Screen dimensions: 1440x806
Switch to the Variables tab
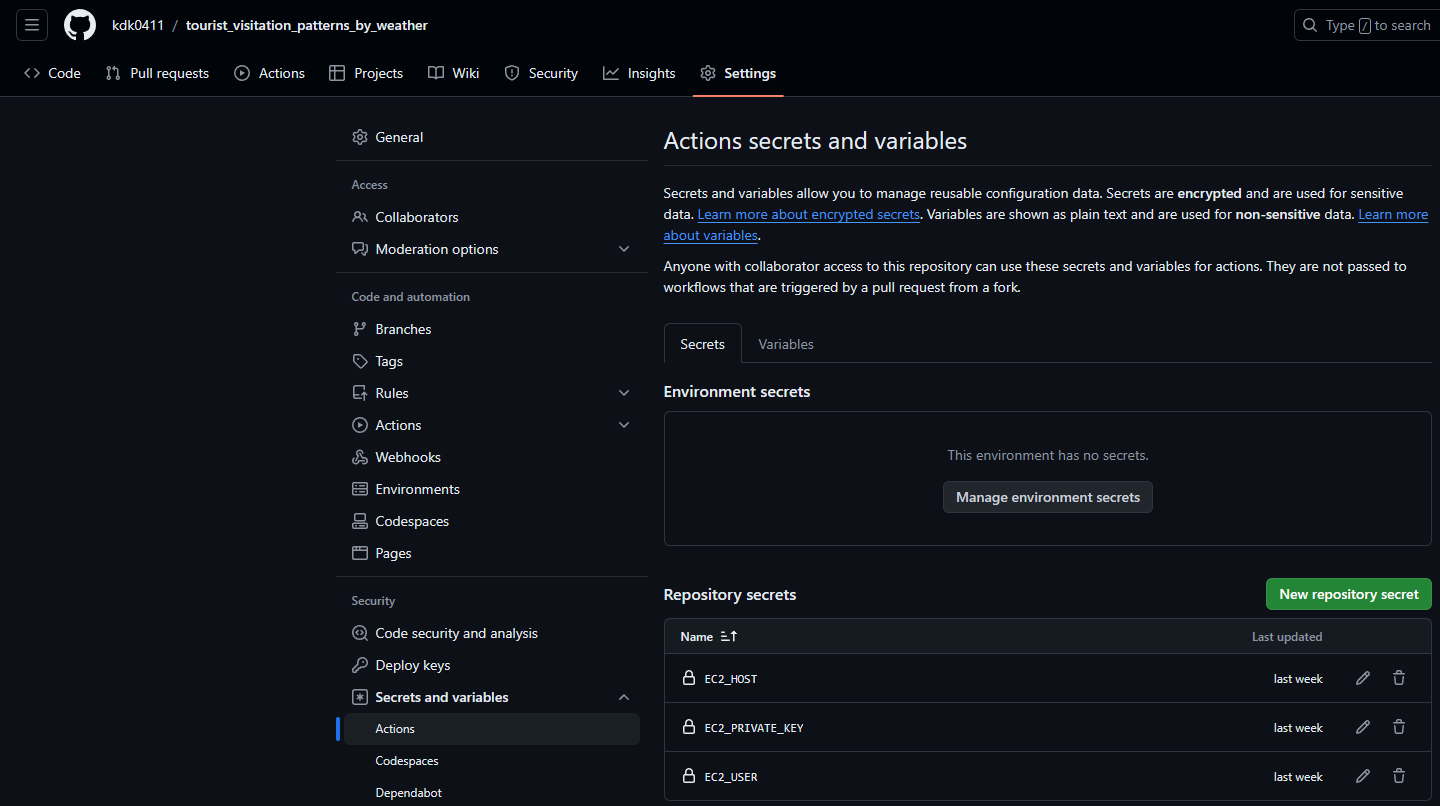(786, 344)
